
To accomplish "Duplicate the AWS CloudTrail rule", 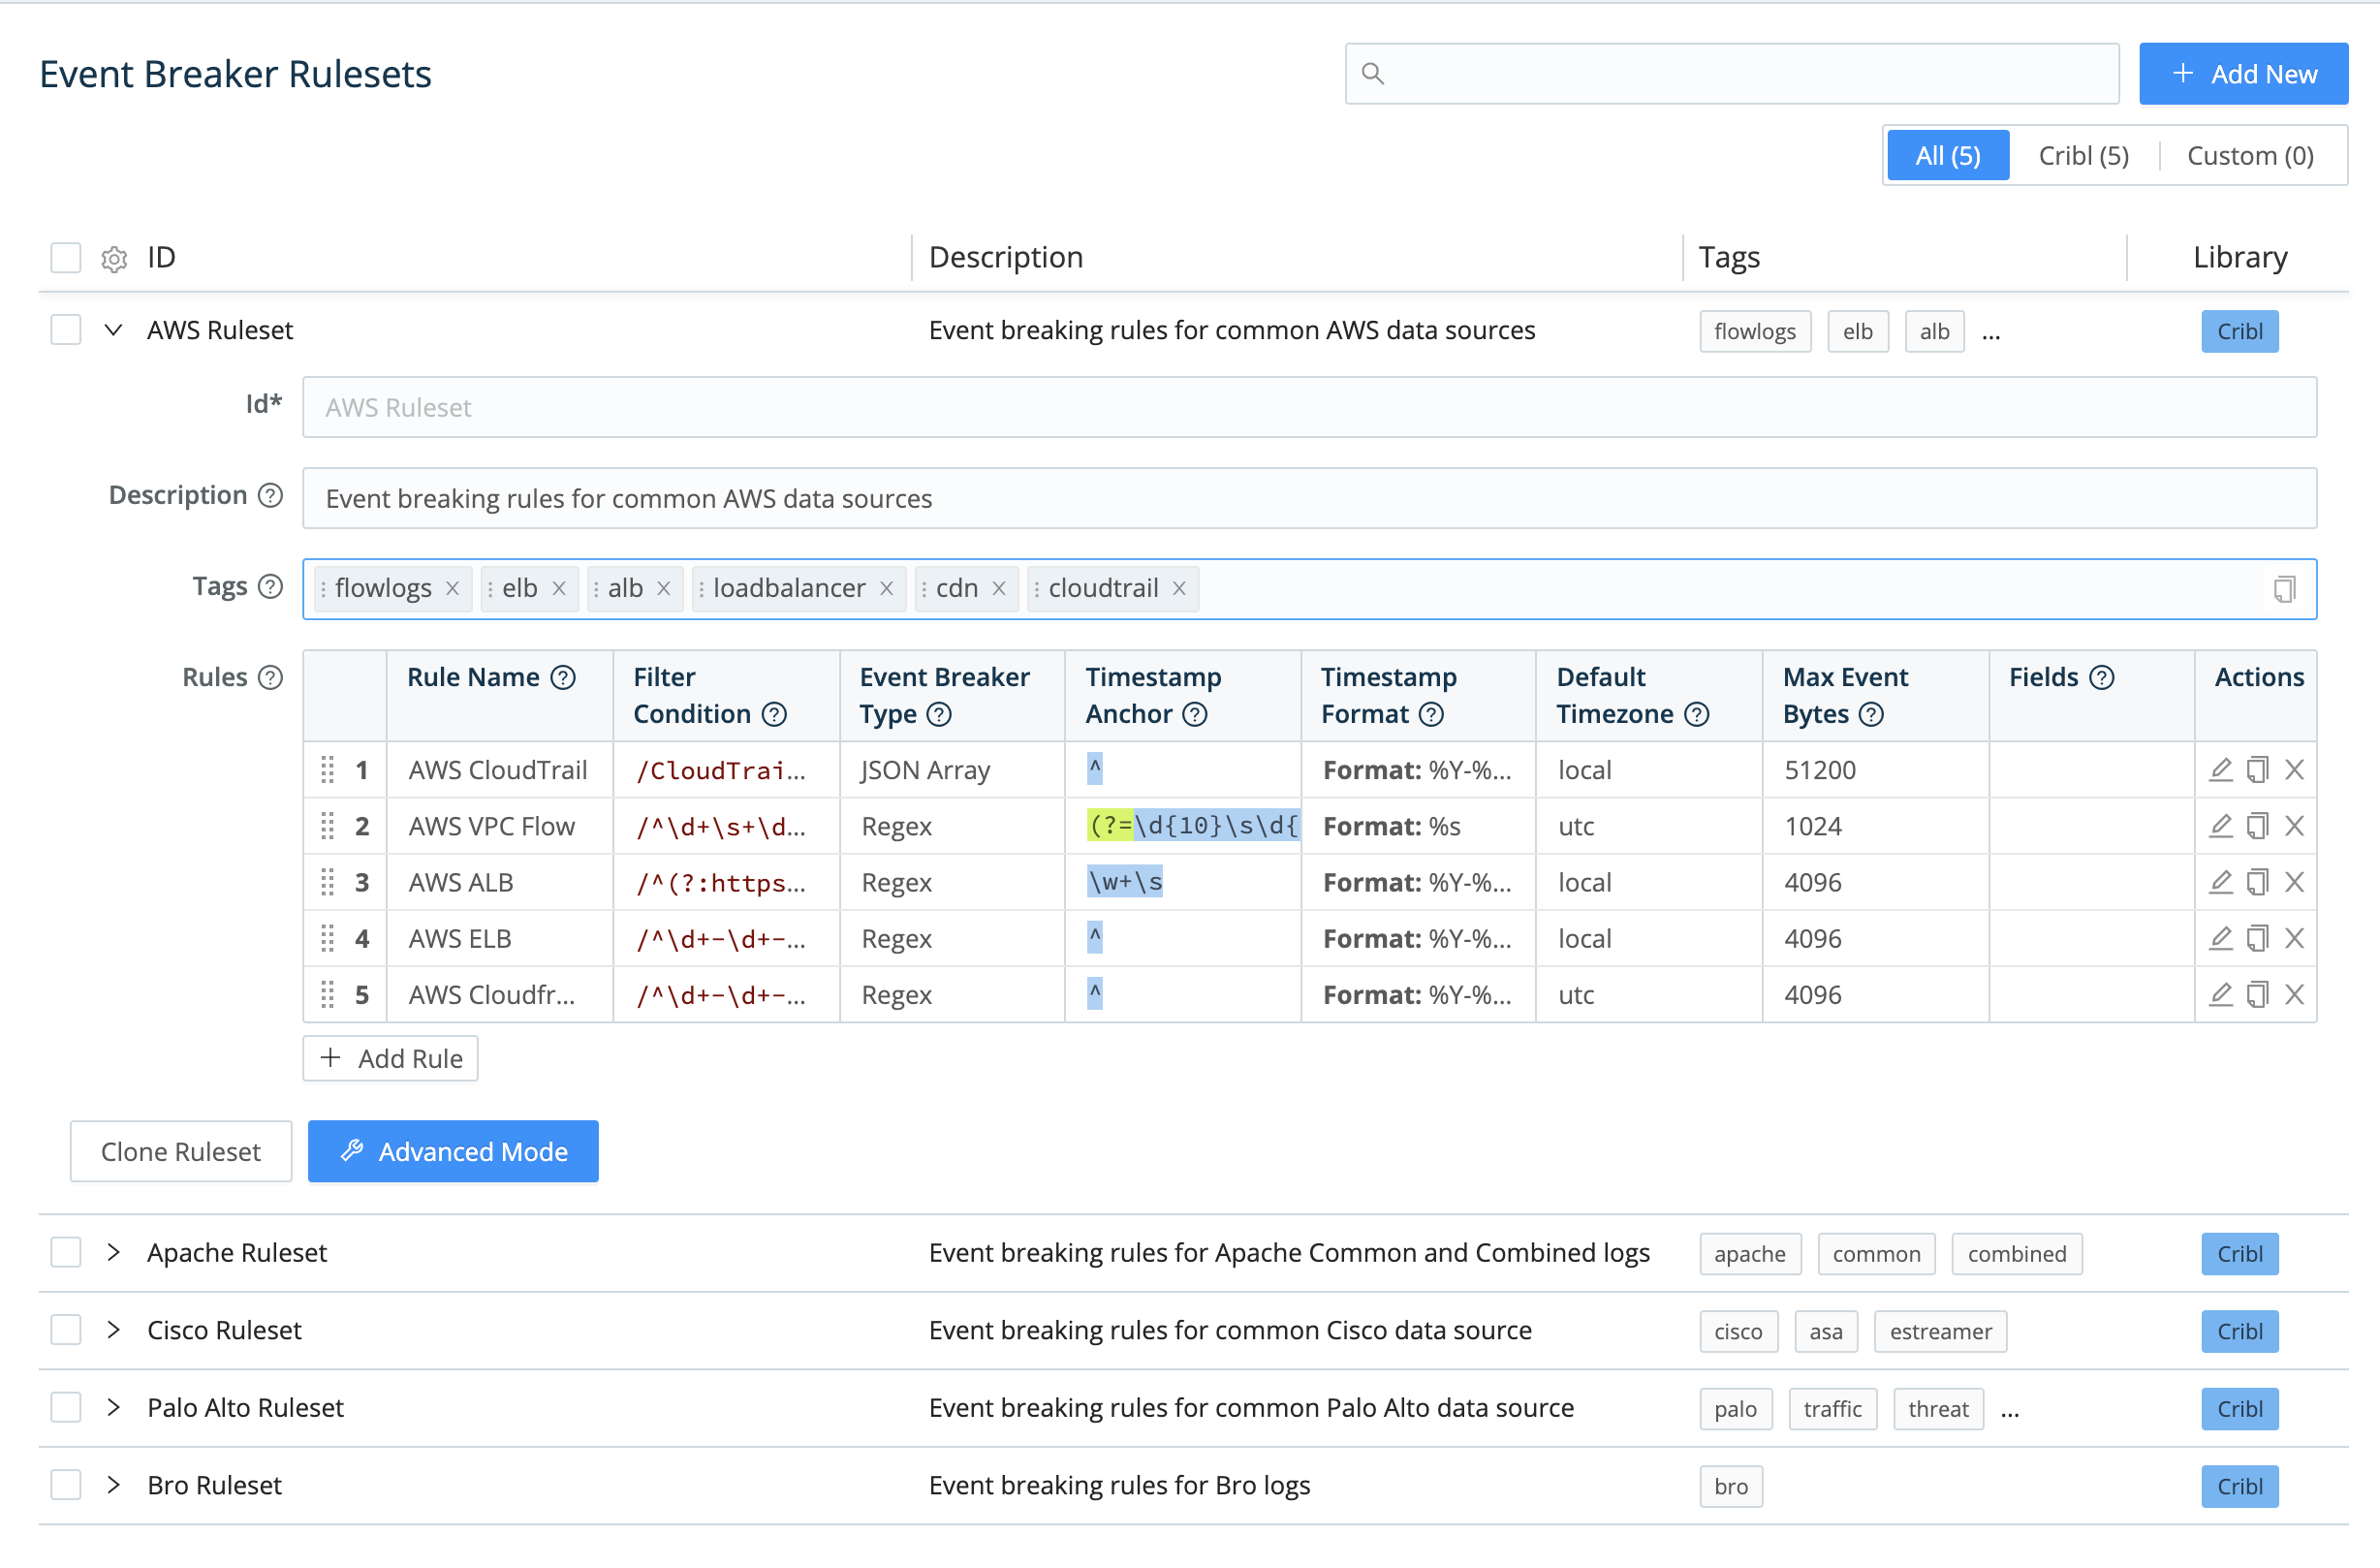I will tap(2258, 770).
